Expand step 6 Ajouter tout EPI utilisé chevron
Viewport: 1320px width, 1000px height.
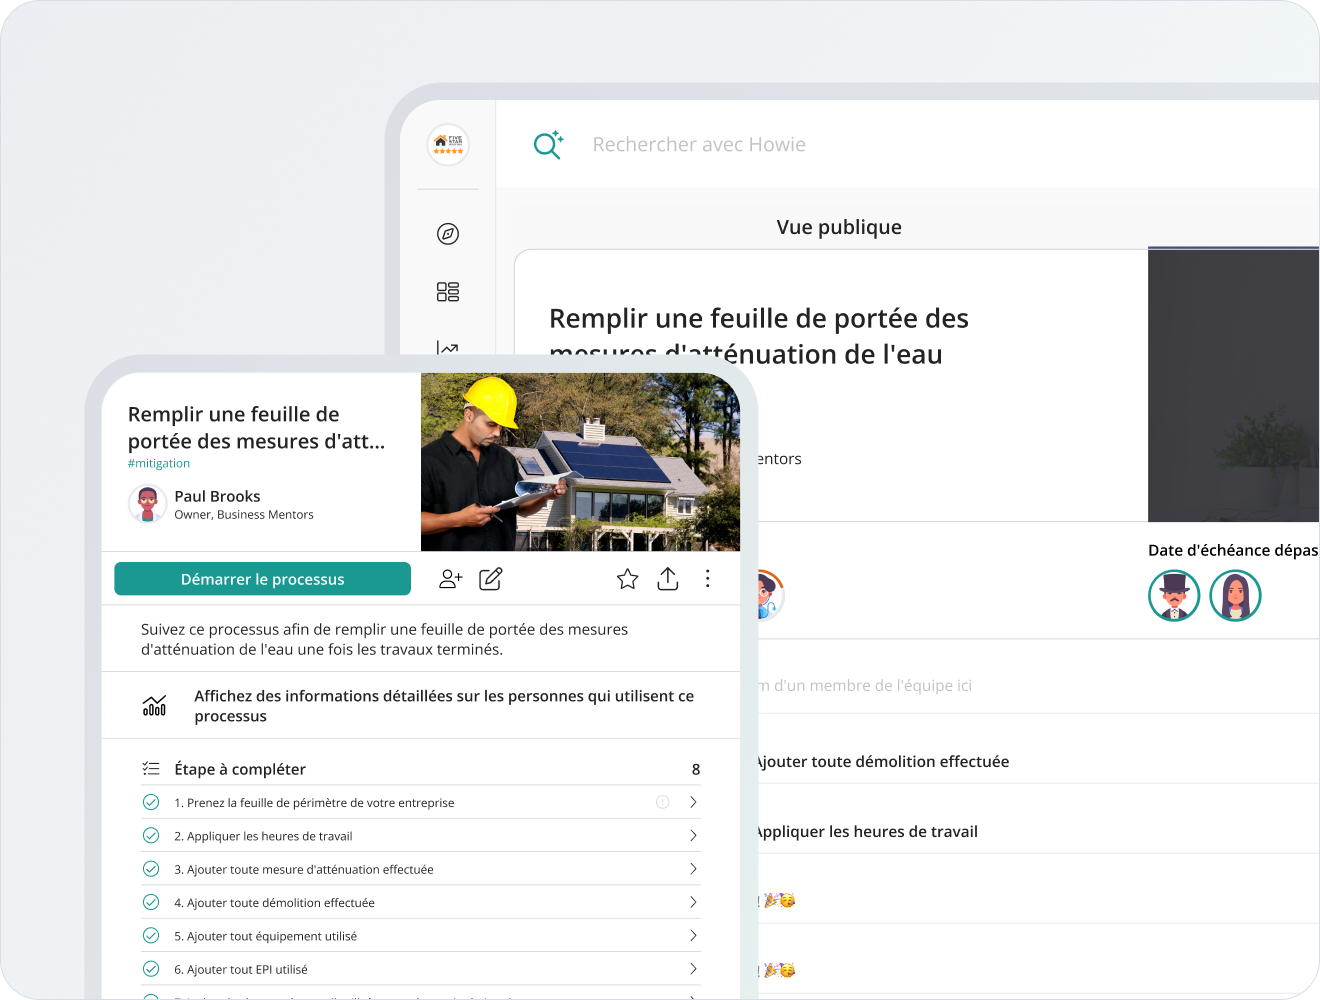(693, 969)
